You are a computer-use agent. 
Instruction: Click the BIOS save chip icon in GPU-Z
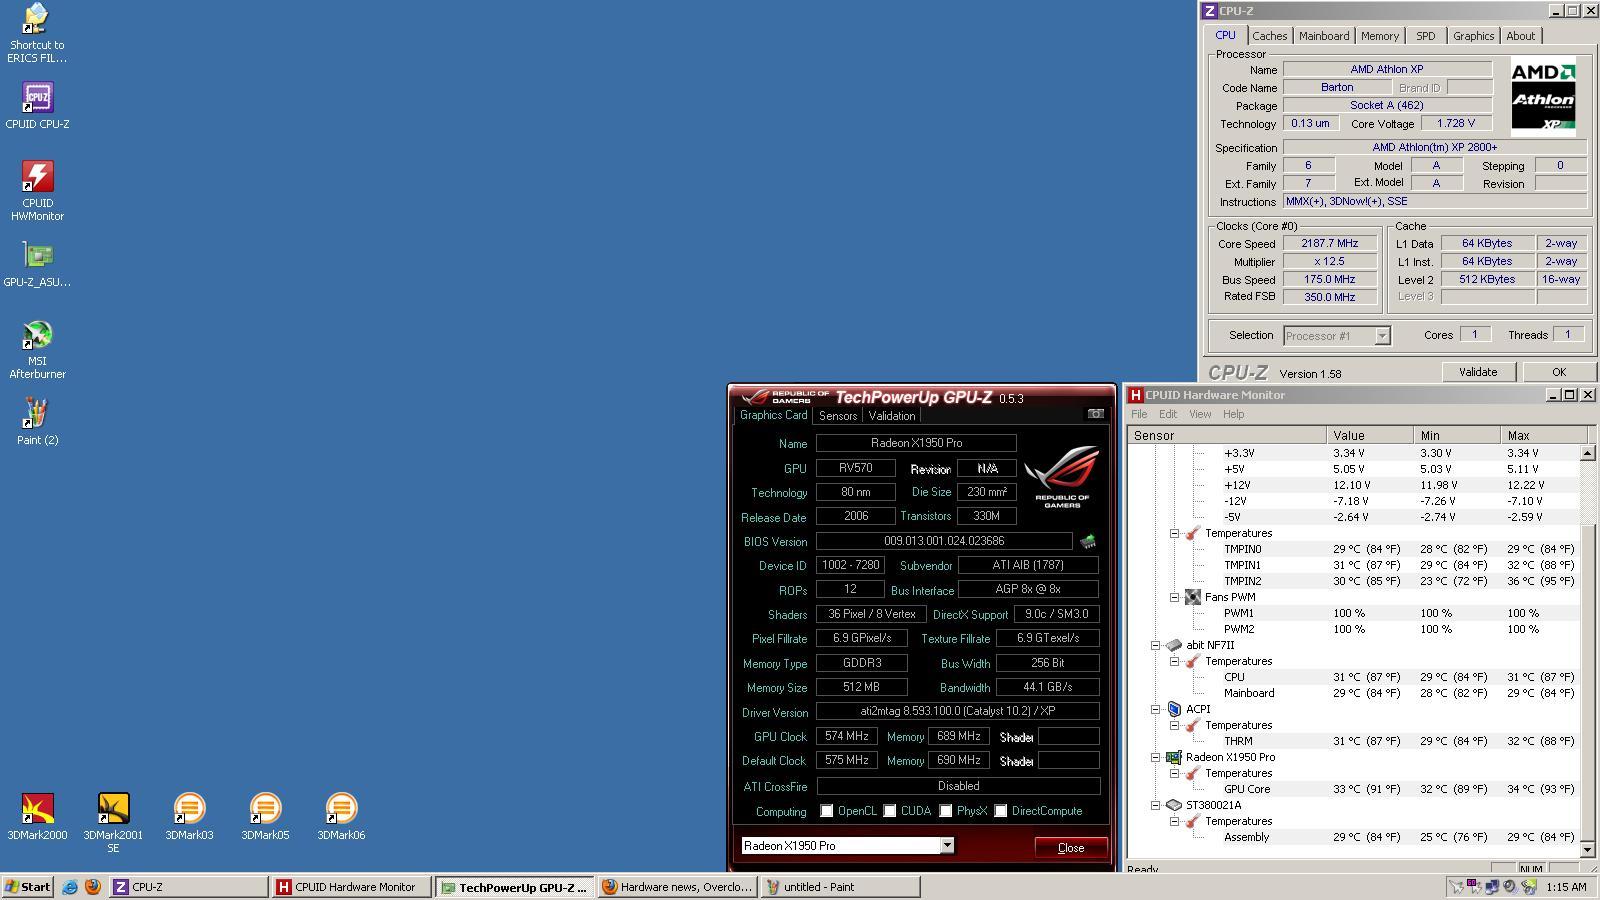click(x=1087, y=541)
